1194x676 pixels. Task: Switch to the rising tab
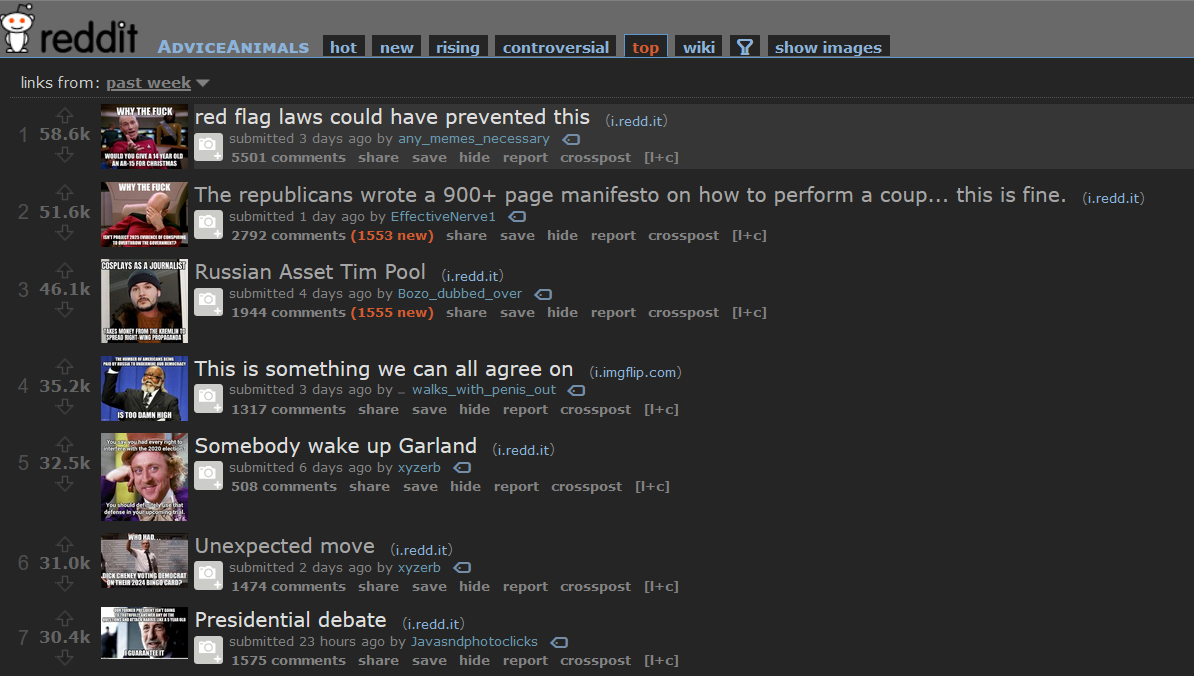point(458,47)
